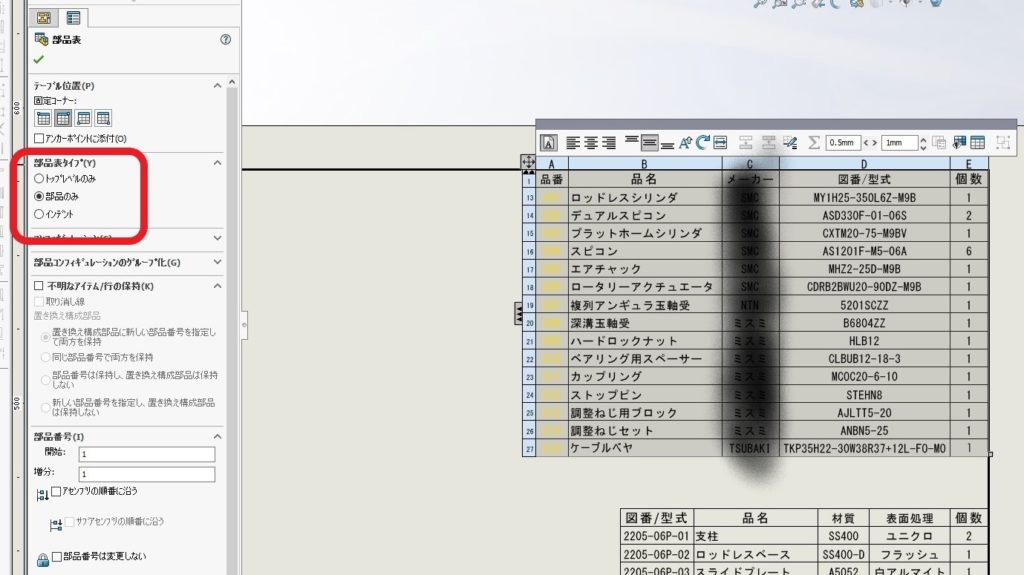Image resolution: width=1024 pixels, height=575 pixels.
Task: Collapse the テーブル位置 section
Action: (218, 86)
